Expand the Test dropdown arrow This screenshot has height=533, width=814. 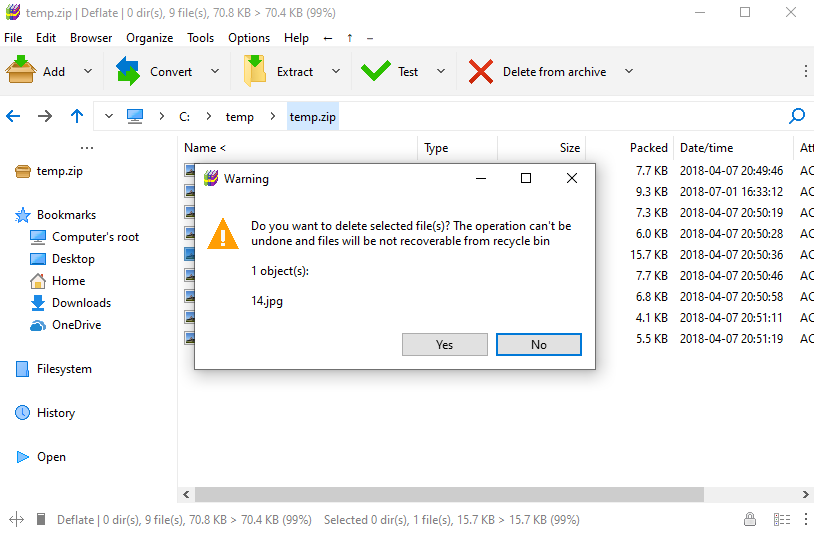coord(441,71)
